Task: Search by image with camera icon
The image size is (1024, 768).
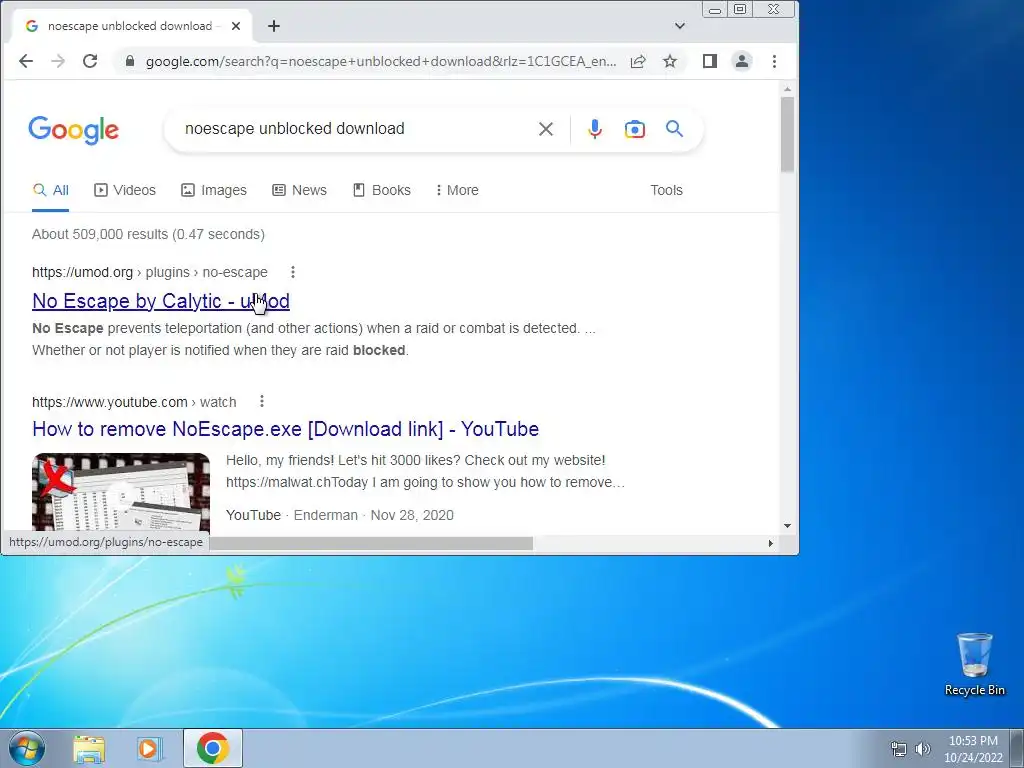Action: pos(635,129)
